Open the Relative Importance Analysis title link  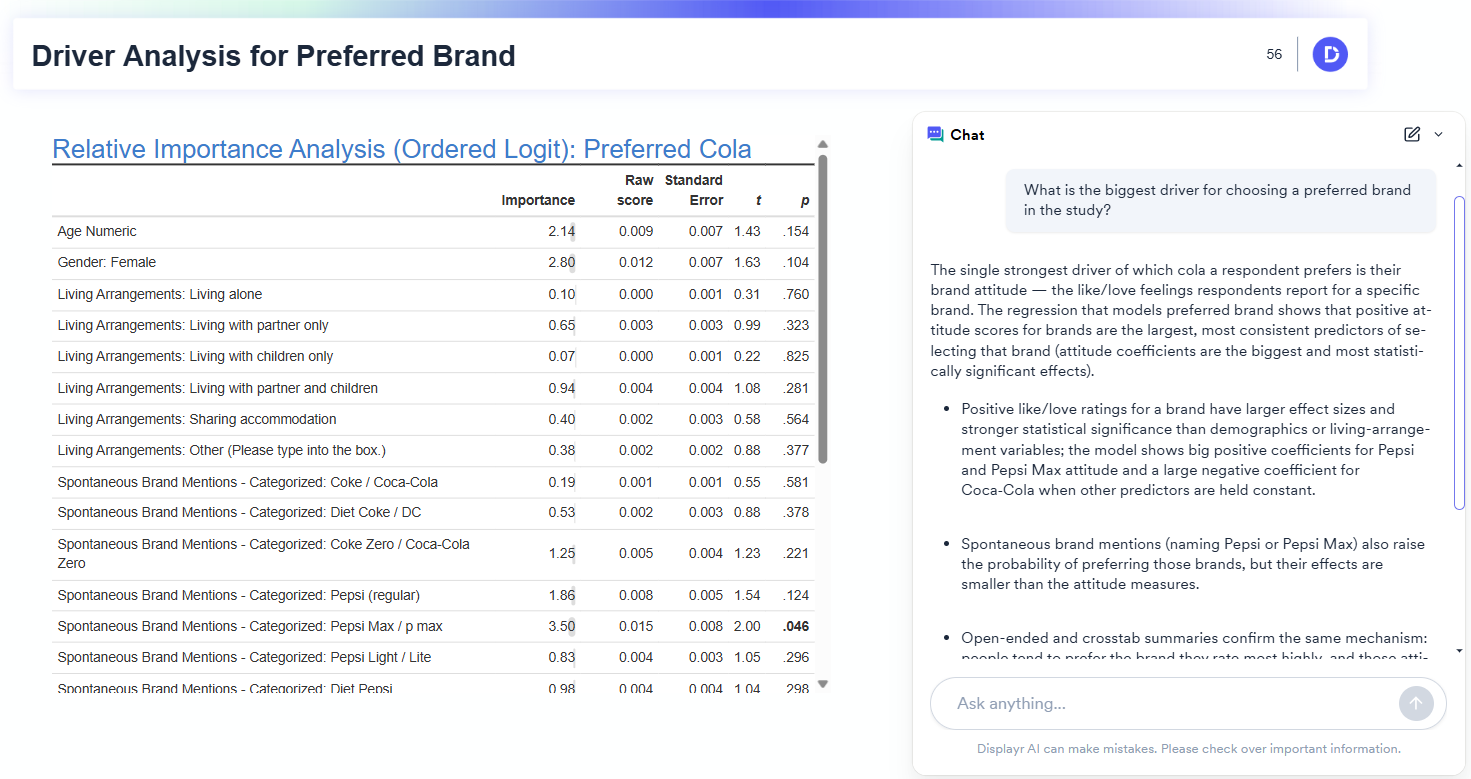(x=401, y=149)
